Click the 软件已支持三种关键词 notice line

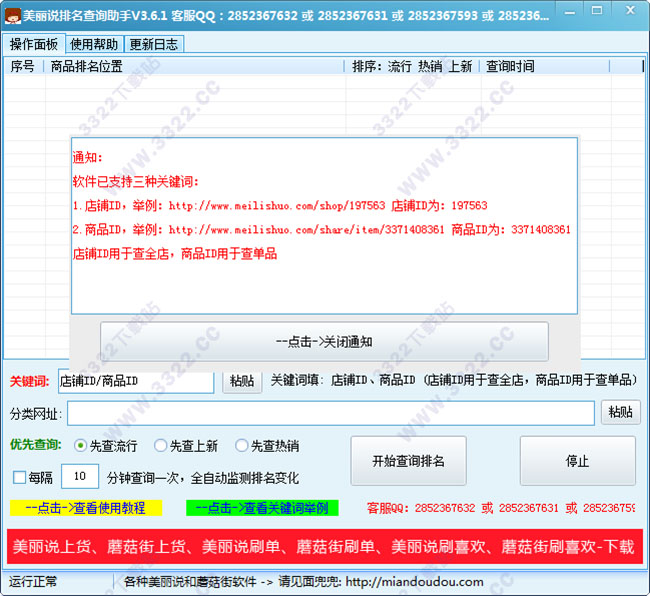tap(136, 182)
